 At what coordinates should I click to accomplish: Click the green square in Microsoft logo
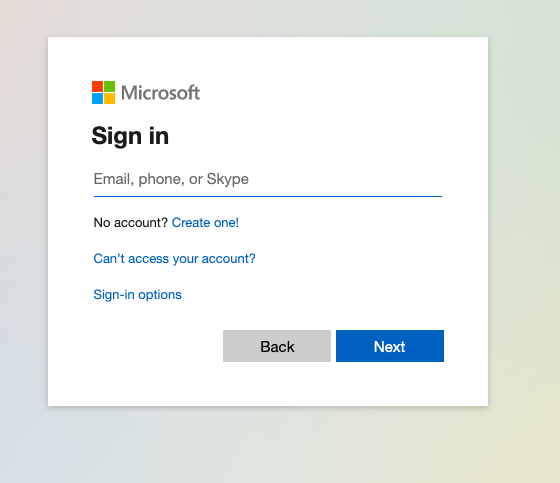click(110, 86)
